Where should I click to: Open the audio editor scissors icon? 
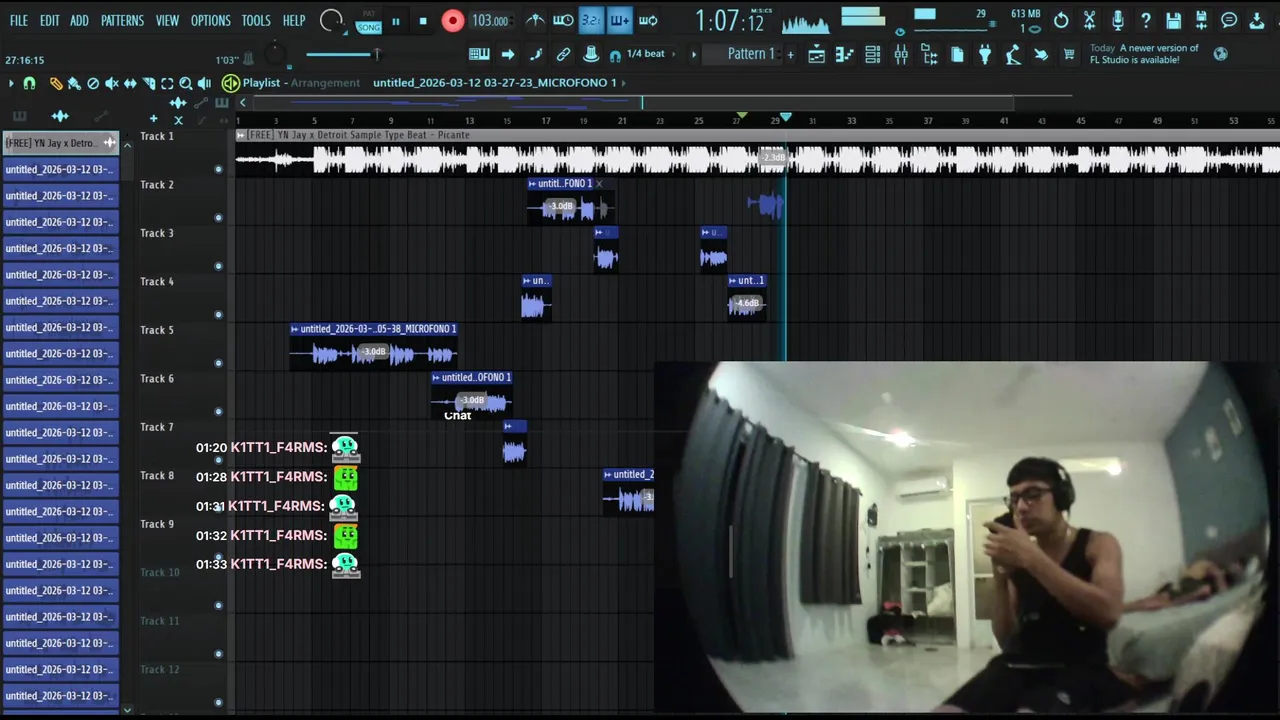[1089, 20]
